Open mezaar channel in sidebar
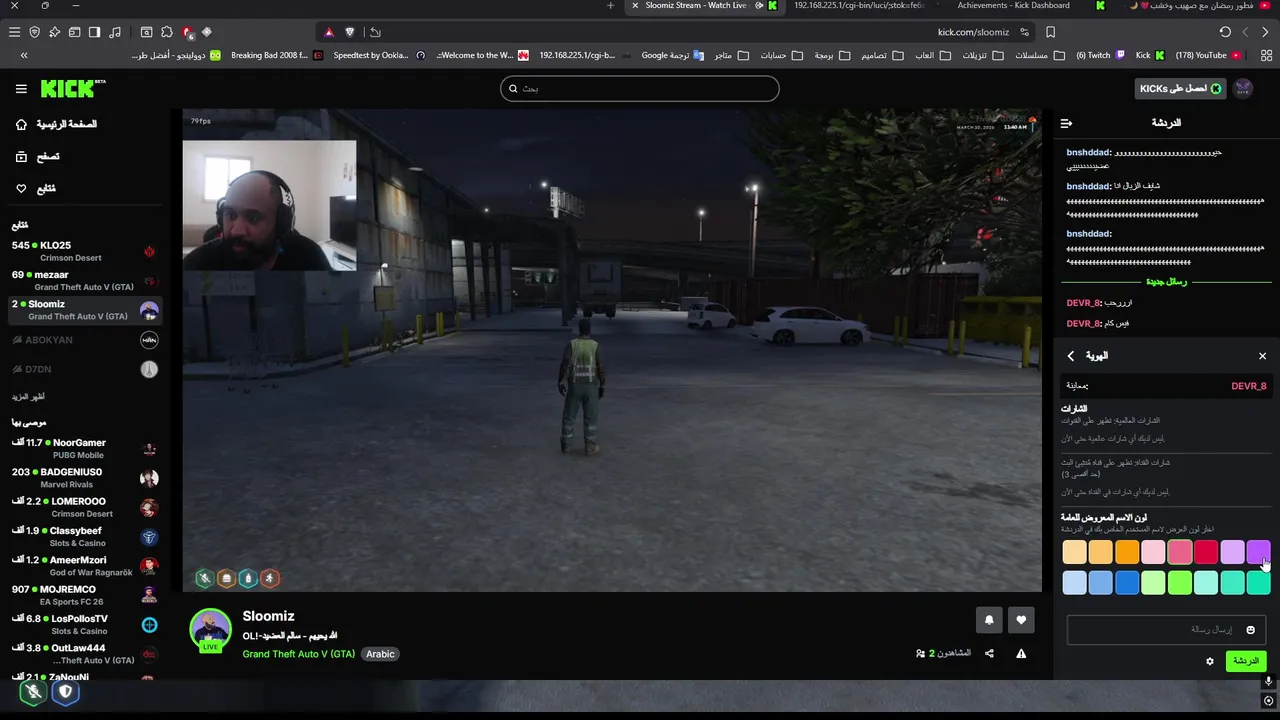 [x=84, y=280]
